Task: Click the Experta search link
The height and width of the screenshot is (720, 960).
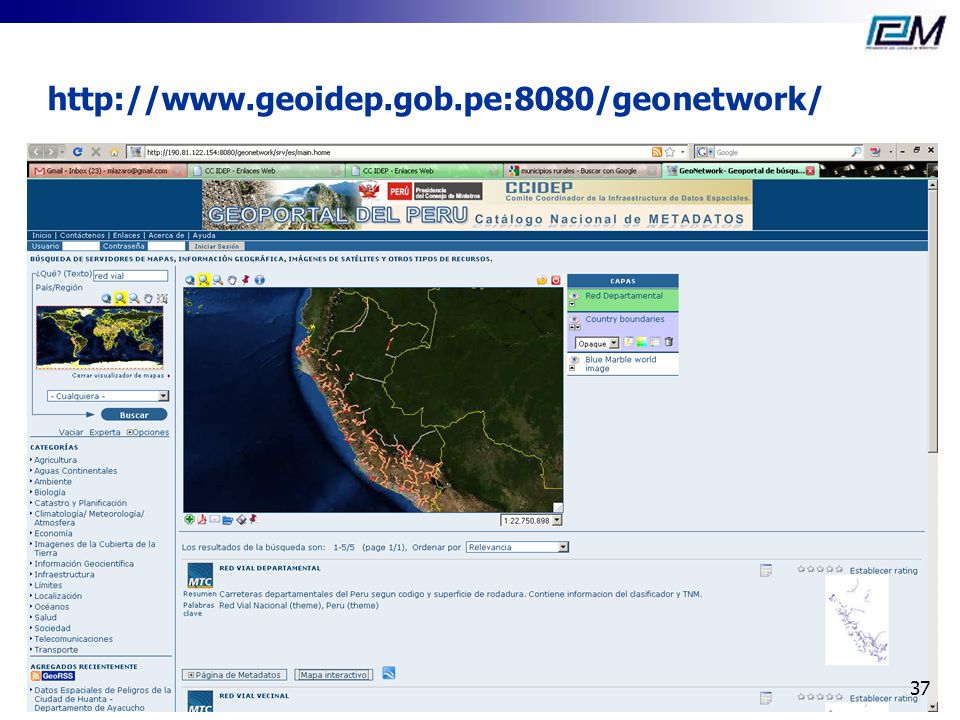Action: click(x=105, y=432)
